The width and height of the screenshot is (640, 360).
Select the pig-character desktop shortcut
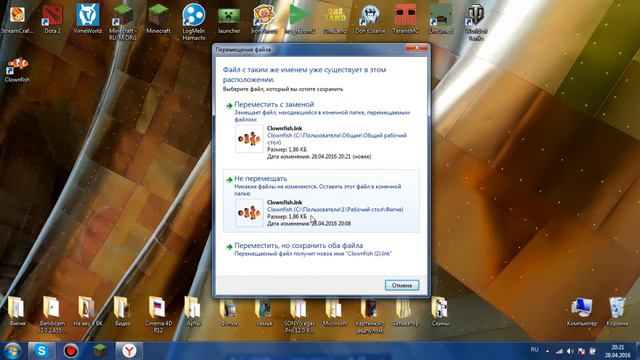coord(264,18)
